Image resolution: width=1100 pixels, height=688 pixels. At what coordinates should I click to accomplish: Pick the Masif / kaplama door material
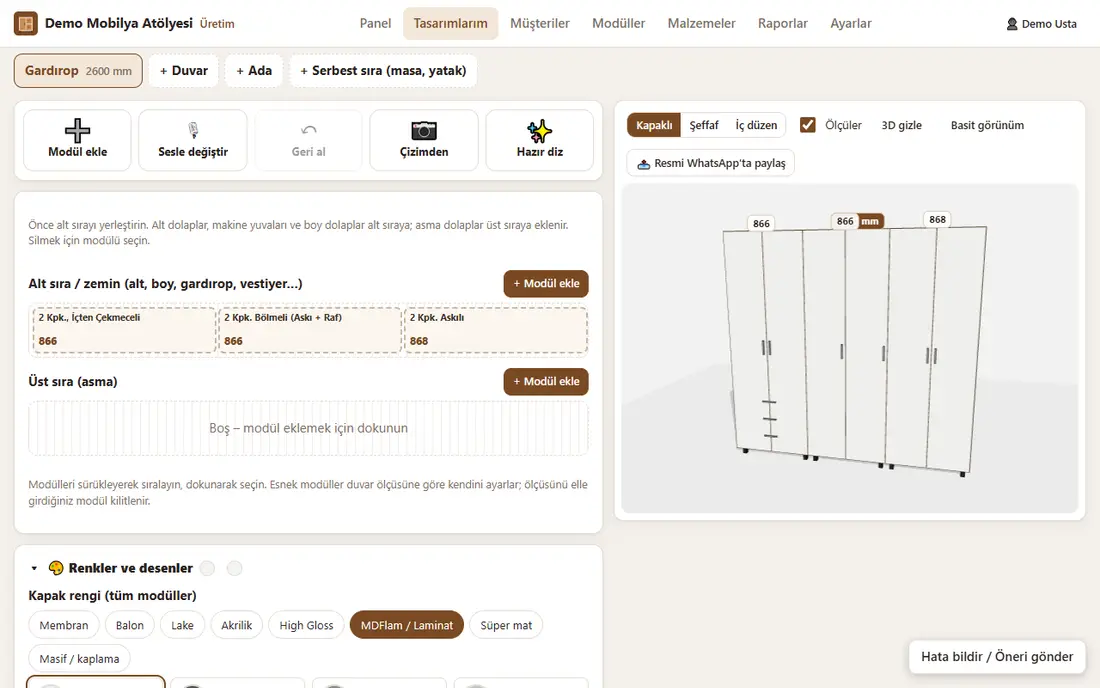pyautogui.click(x=79, y=659)
